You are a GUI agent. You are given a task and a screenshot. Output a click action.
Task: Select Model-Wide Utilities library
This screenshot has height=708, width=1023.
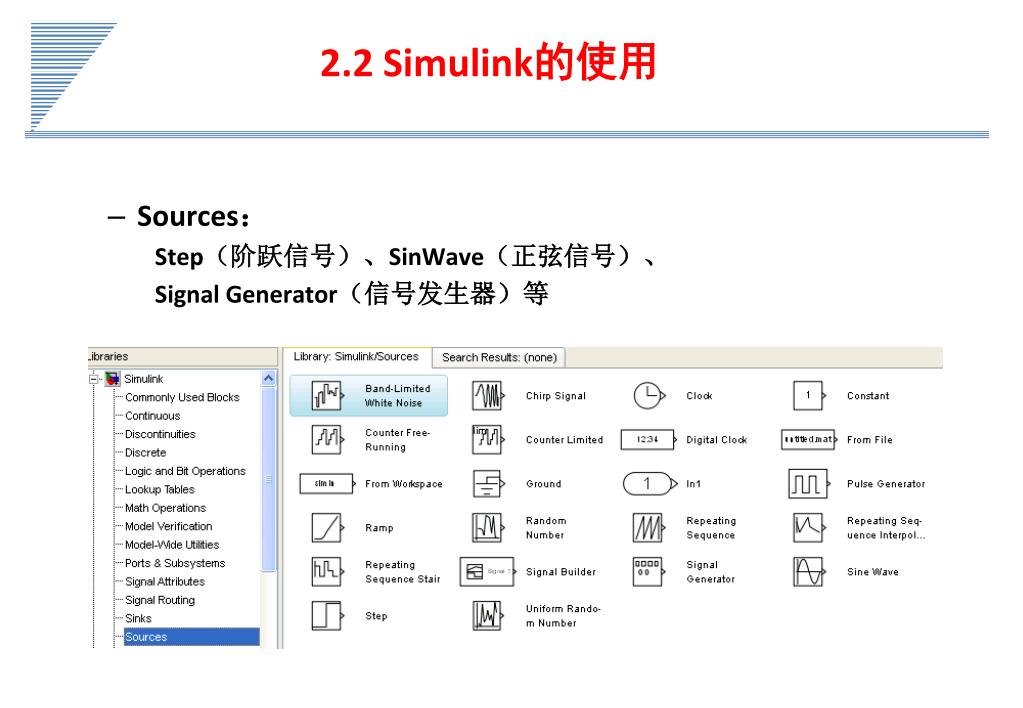(x=172, y=545)
